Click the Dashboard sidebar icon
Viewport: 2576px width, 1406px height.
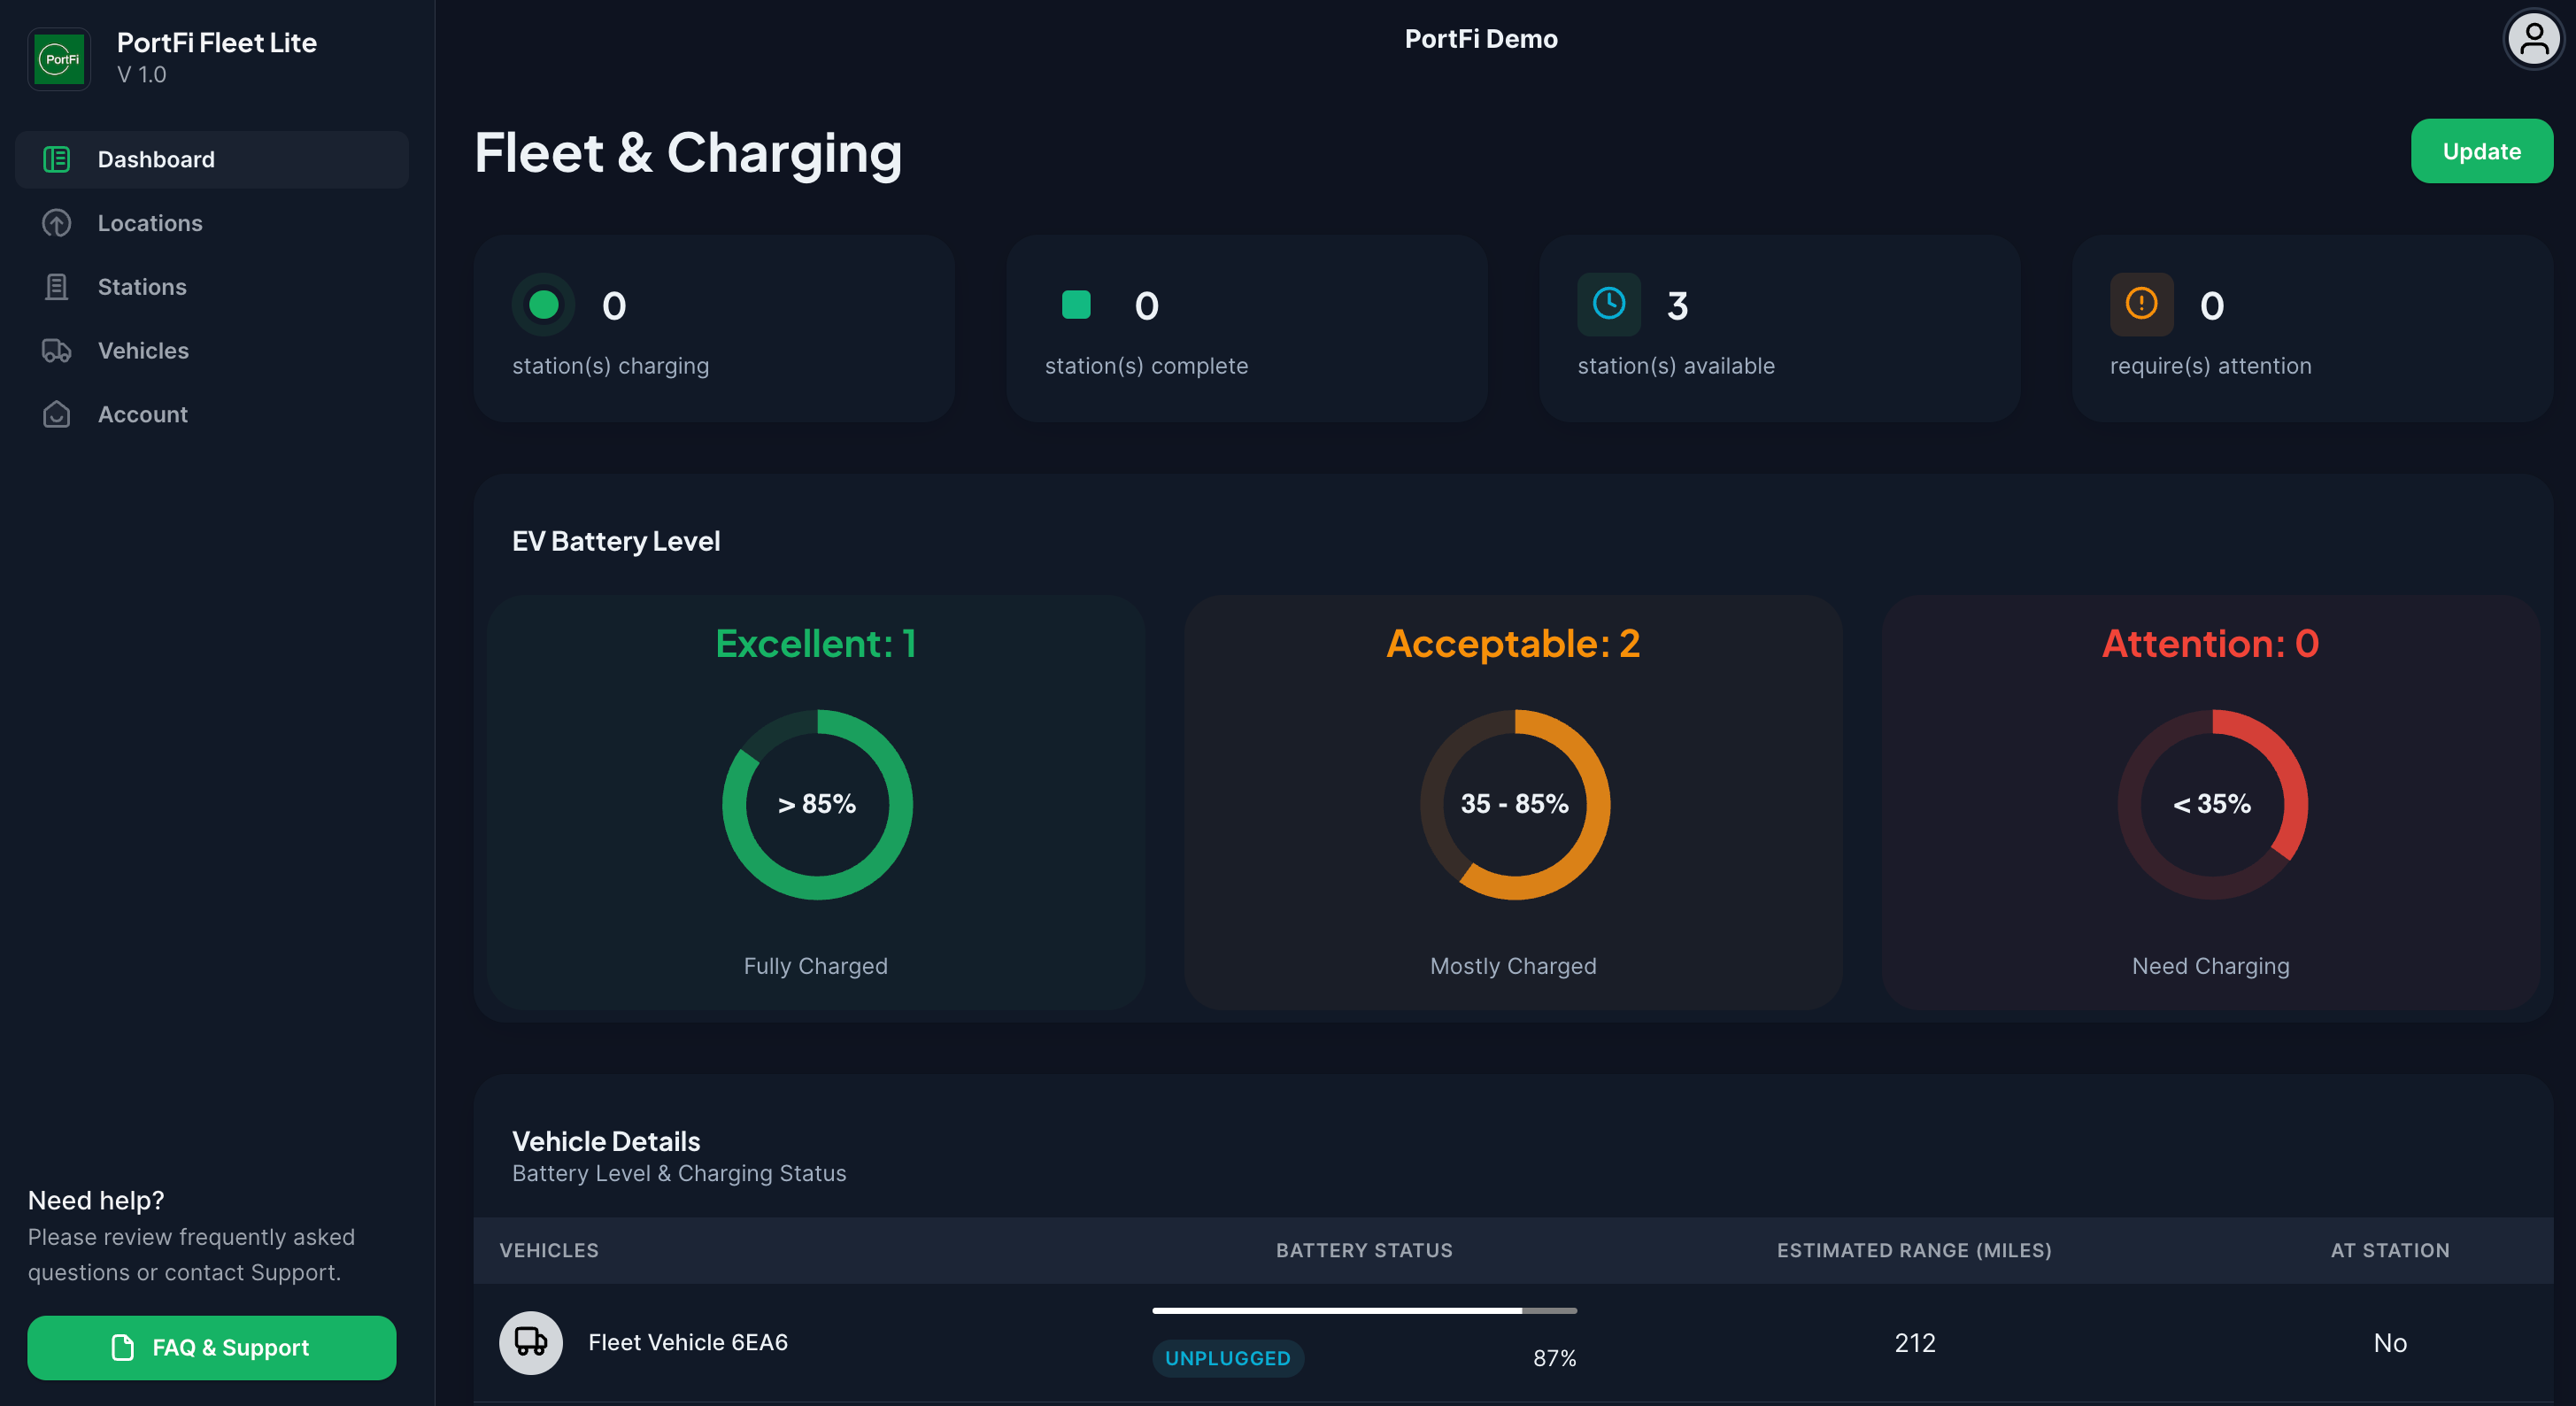(x=56, y=159)
